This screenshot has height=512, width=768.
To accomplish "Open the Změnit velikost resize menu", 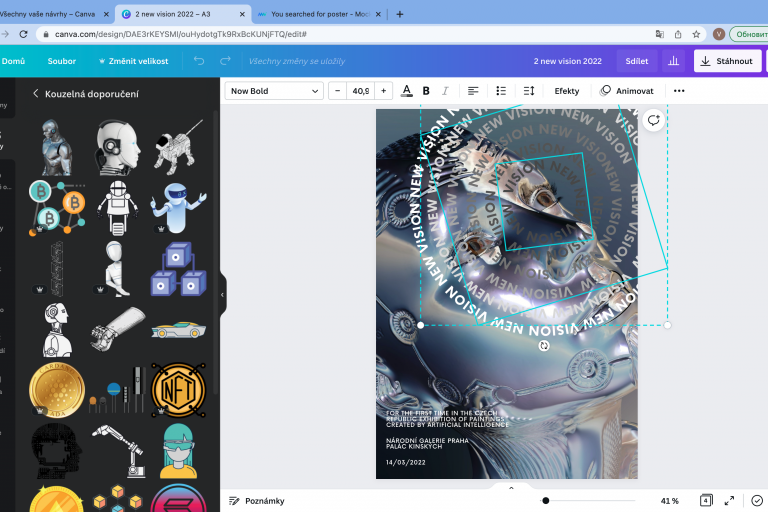I will (131, 61).
